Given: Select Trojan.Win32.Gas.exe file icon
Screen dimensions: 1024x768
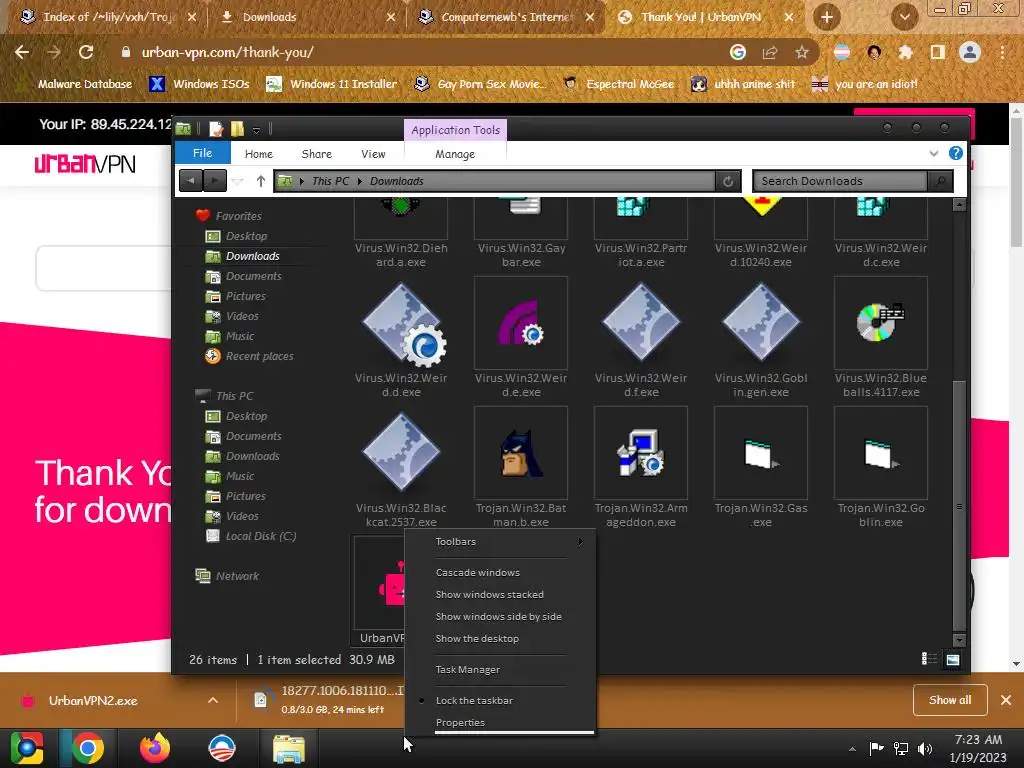Looking at the screenshot, I should click(761, 454).
